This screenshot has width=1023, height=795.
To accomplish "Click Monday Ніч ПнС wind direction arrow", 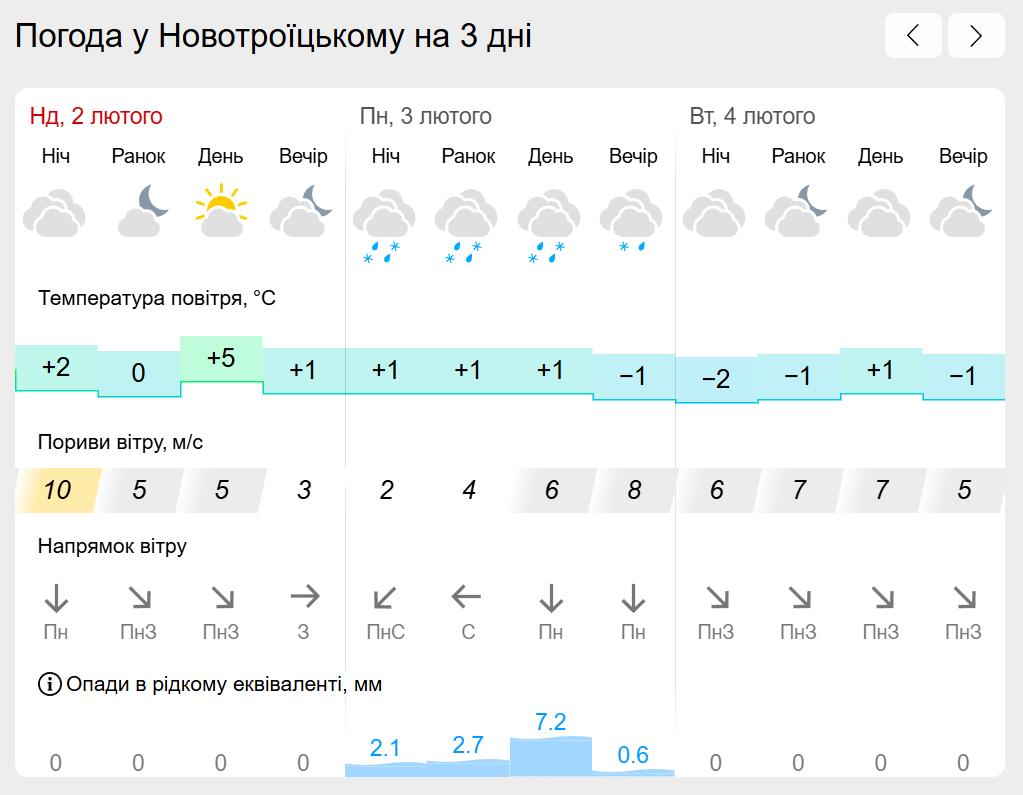I will point(384,597).
